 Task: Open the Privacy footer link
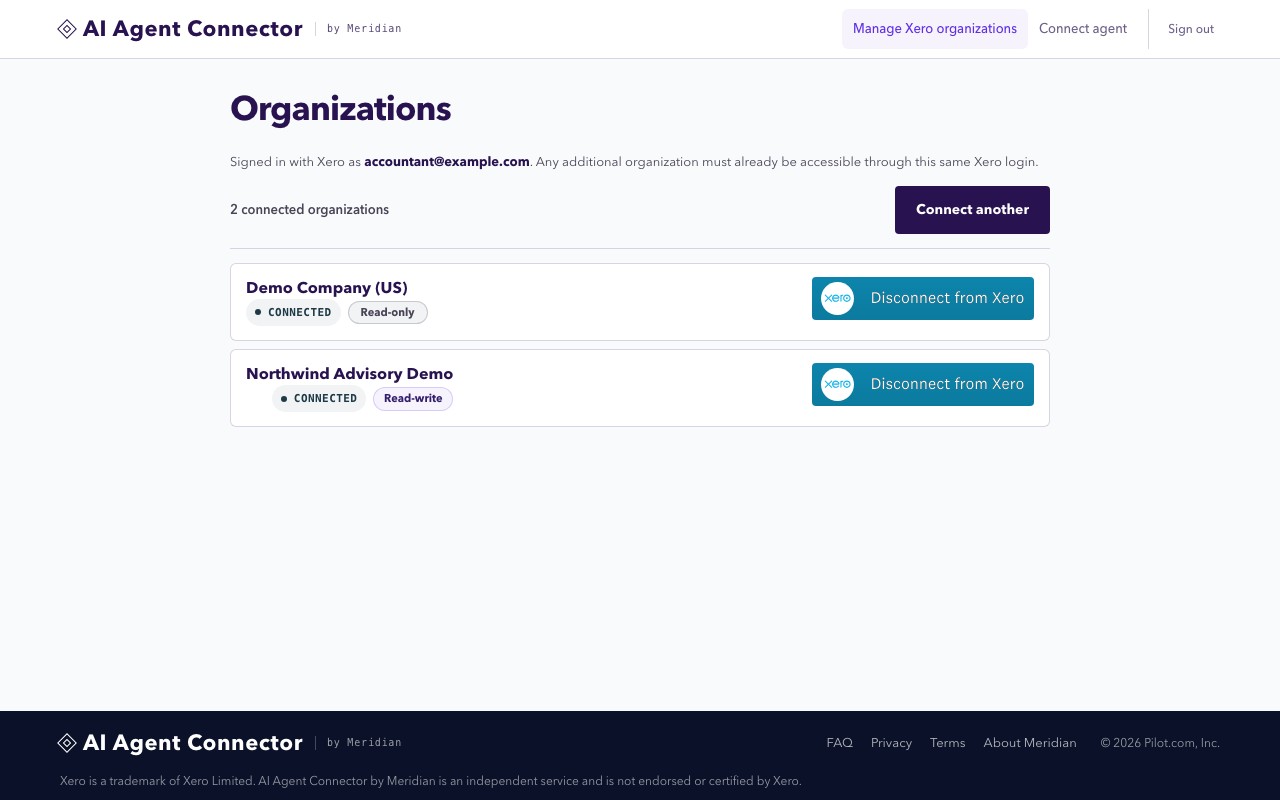[891, 743]
